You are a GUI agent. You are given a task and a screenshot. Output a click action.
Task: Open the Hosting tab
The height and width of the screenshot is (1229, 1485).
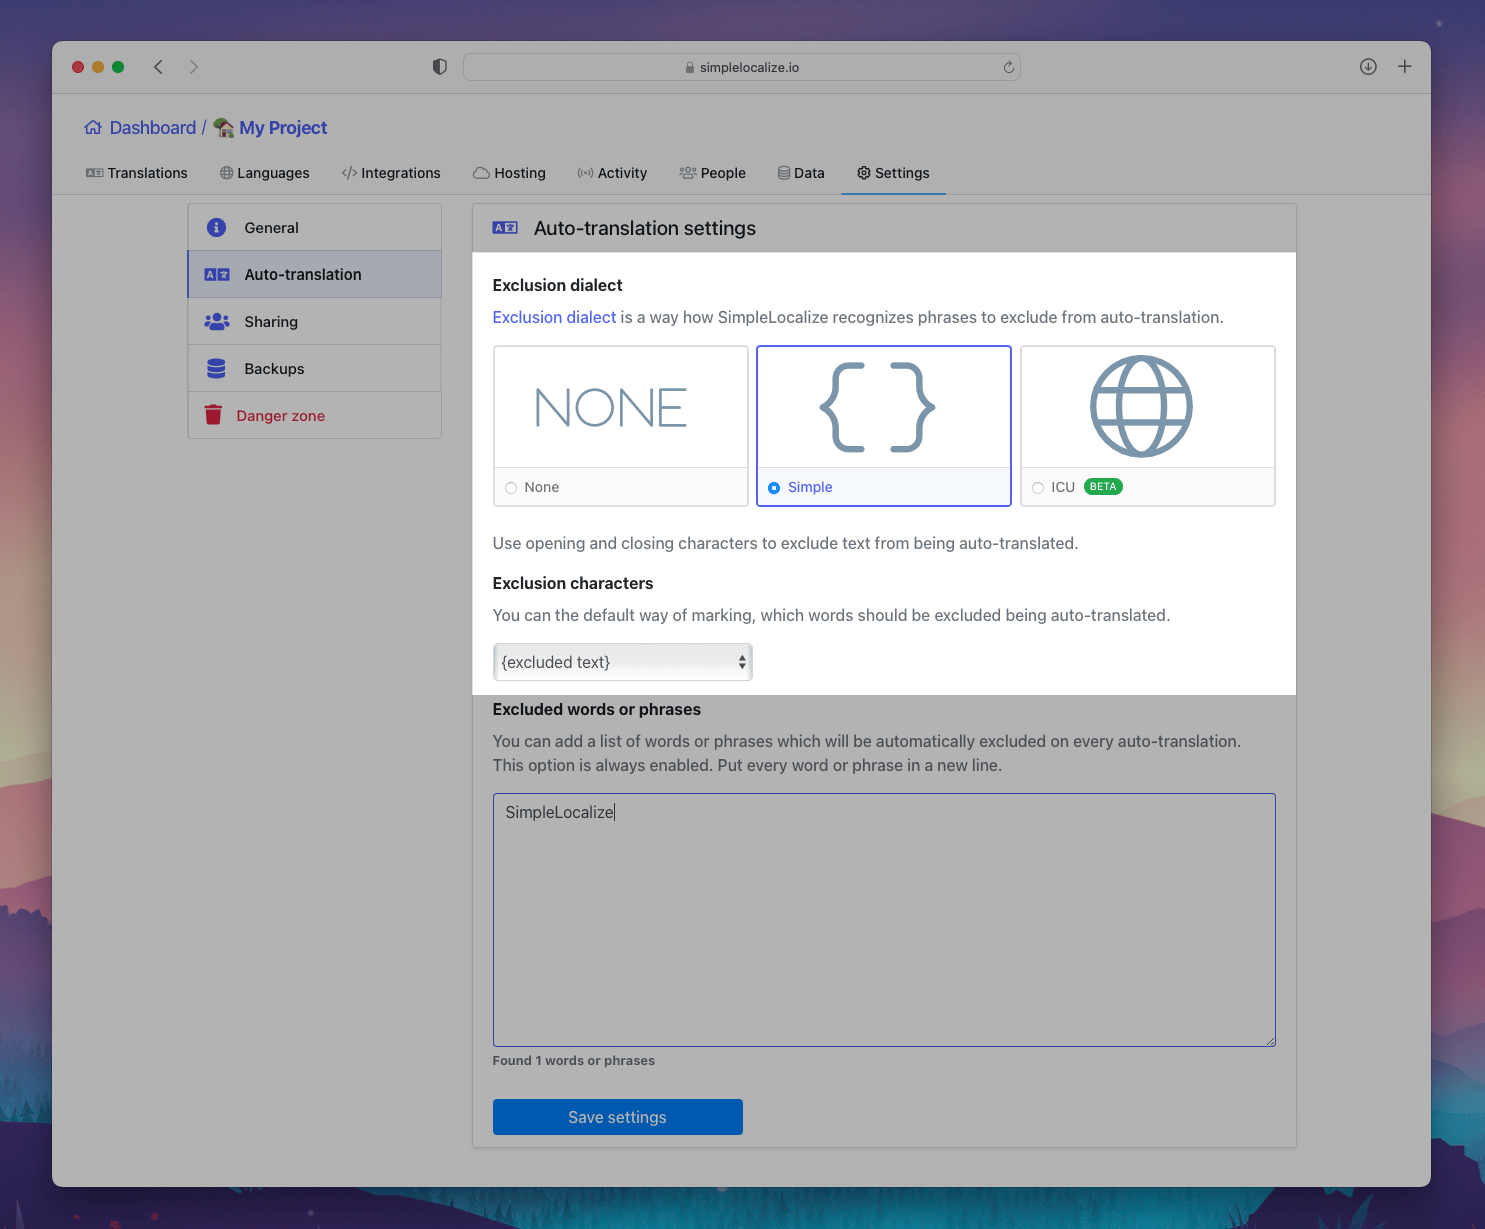(509, 173)
